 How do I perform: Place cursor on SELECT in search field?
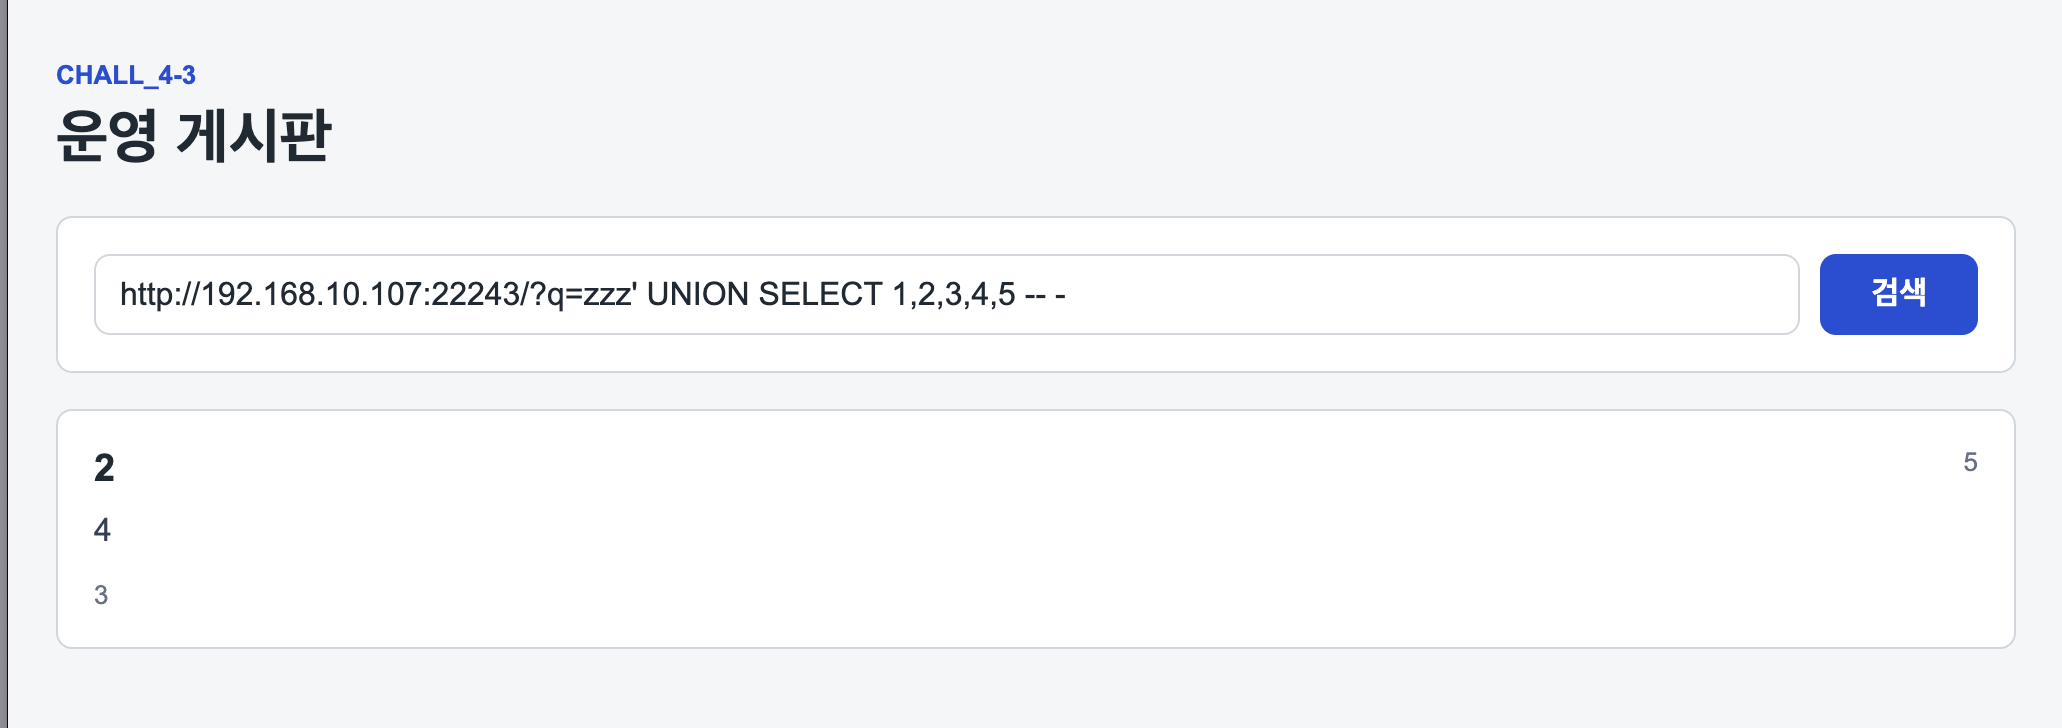820,294
